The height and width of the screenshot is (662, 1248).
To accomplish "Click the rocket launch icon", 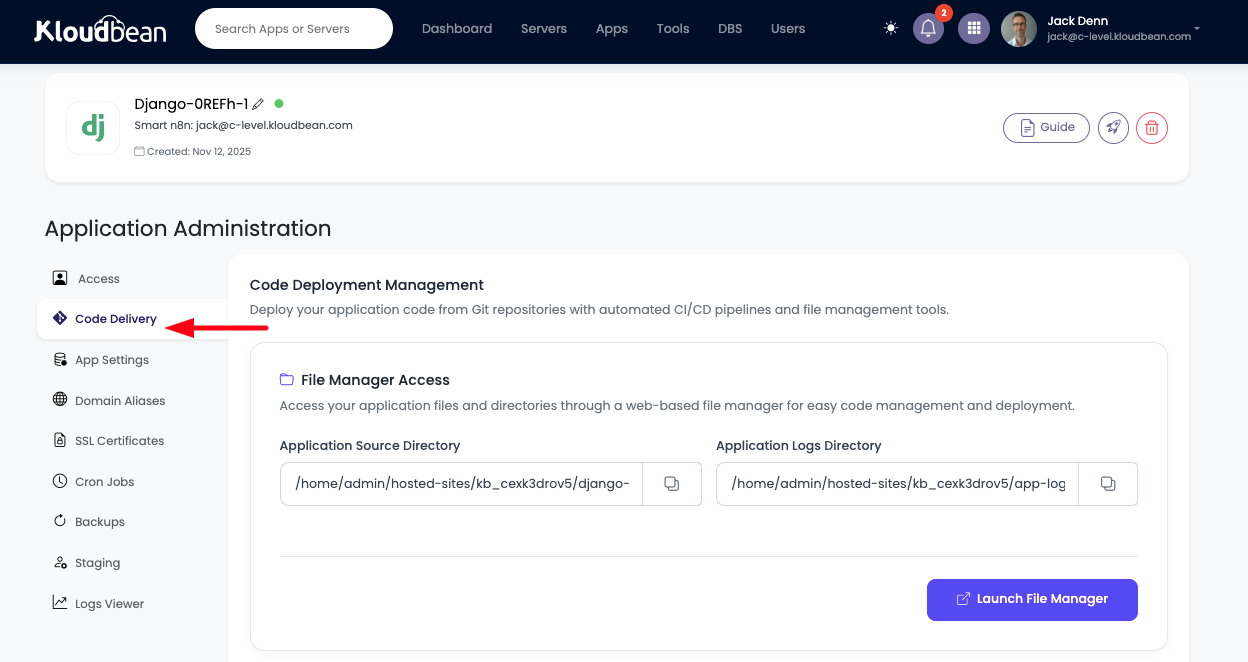I will 1113,128.
